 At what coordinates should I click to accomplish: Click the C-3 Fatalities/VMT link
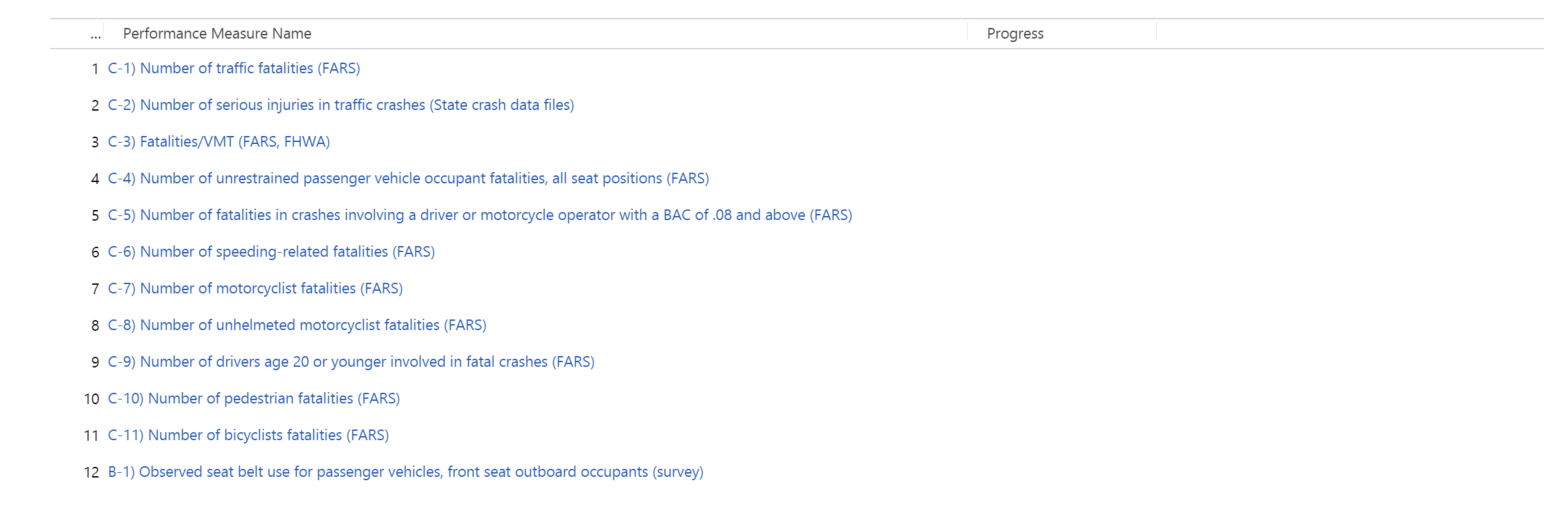[x=218, y=142]
